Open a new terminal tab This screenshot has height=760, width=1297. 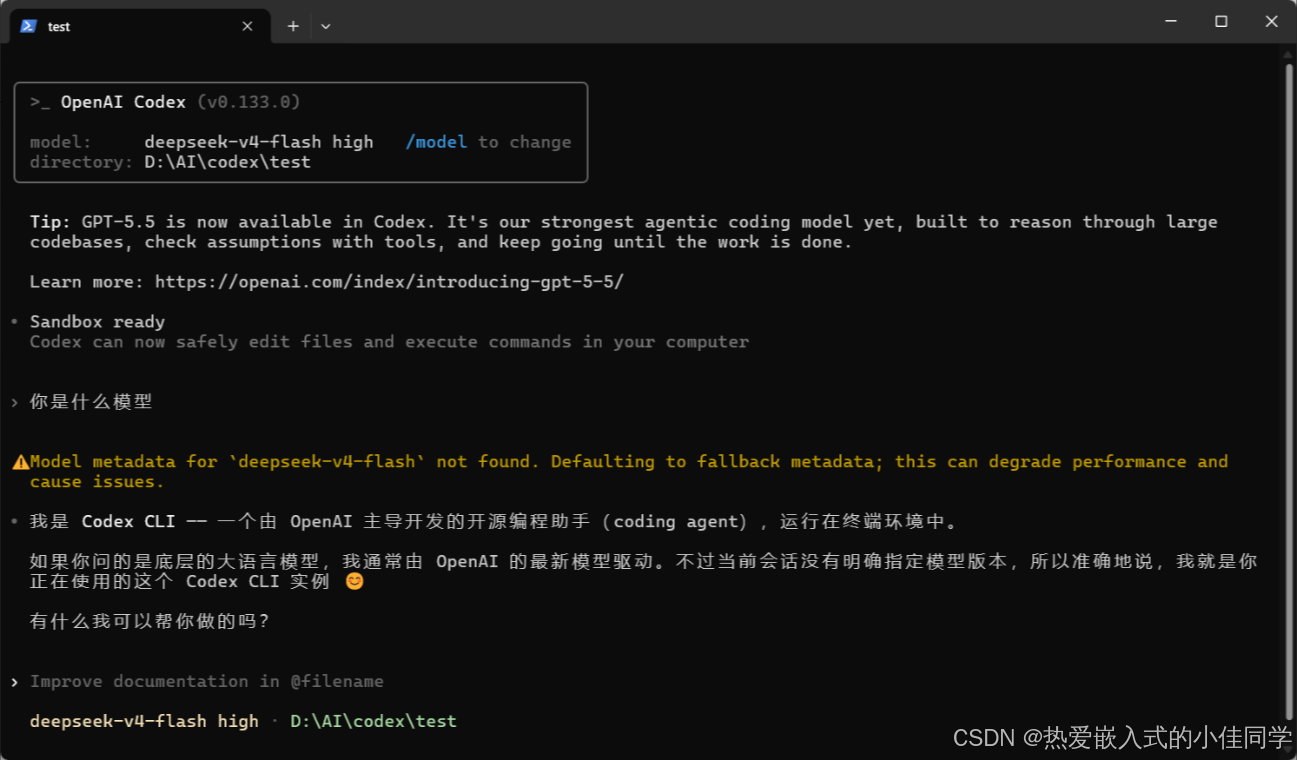(x=293, y=26)
